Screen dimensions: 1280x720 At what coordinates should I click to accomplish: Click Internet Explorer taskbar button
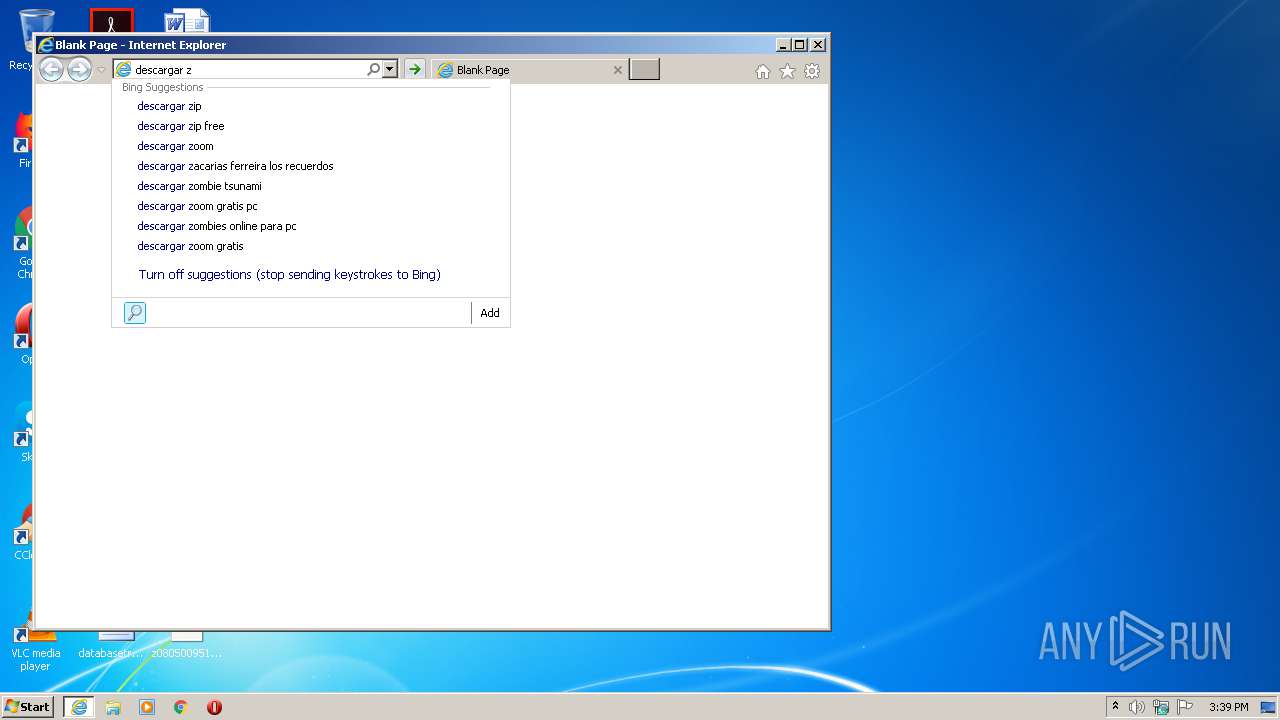click(79, 707)
